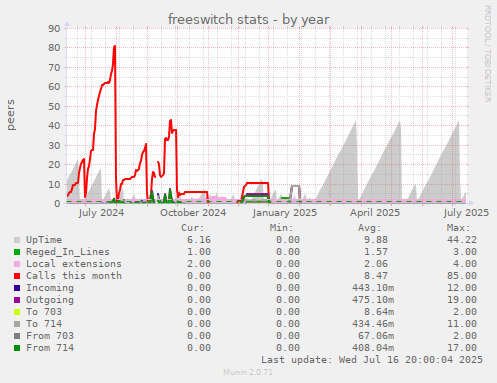Click UpTime current value 6.16
The width and height of the screenshot is (497, 383).
point(199,240)
